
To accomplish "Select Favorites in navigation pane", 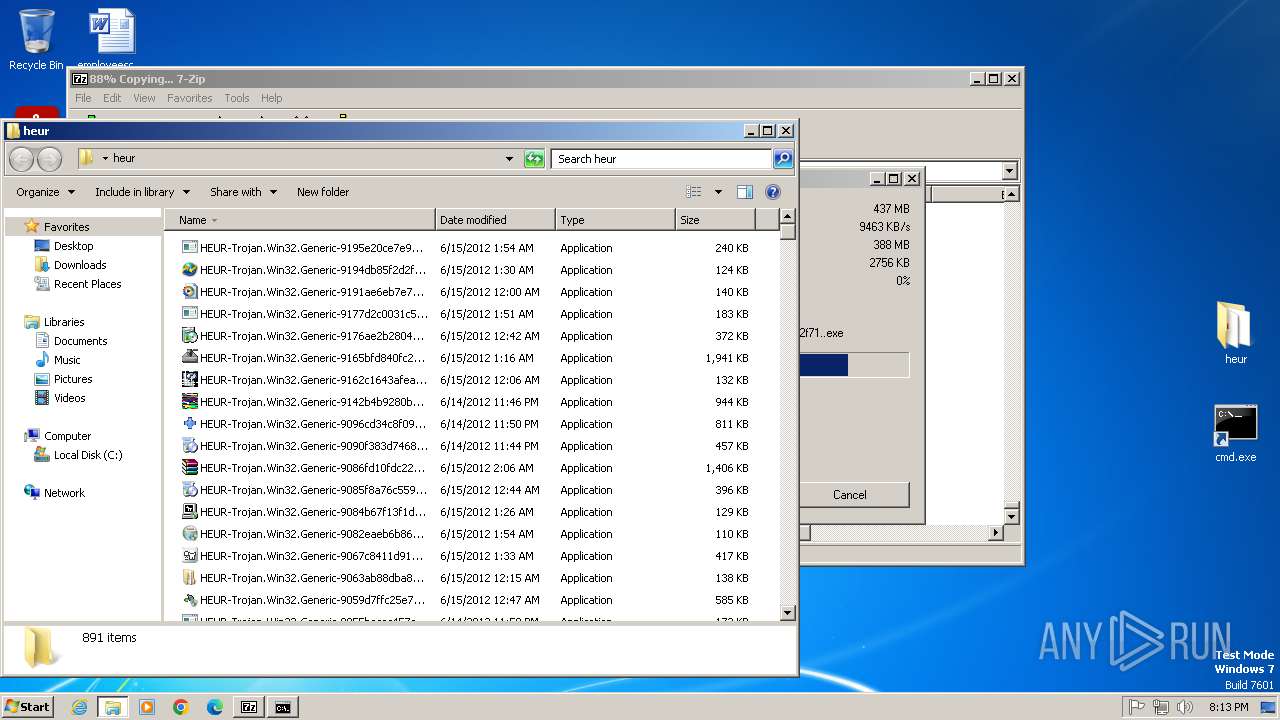I will (66, 227).
